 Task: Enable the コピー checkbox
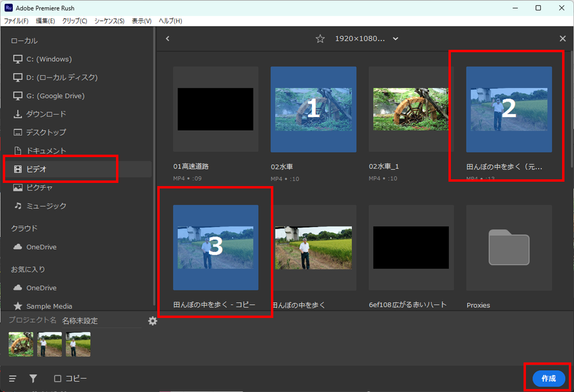click(57, 378)
